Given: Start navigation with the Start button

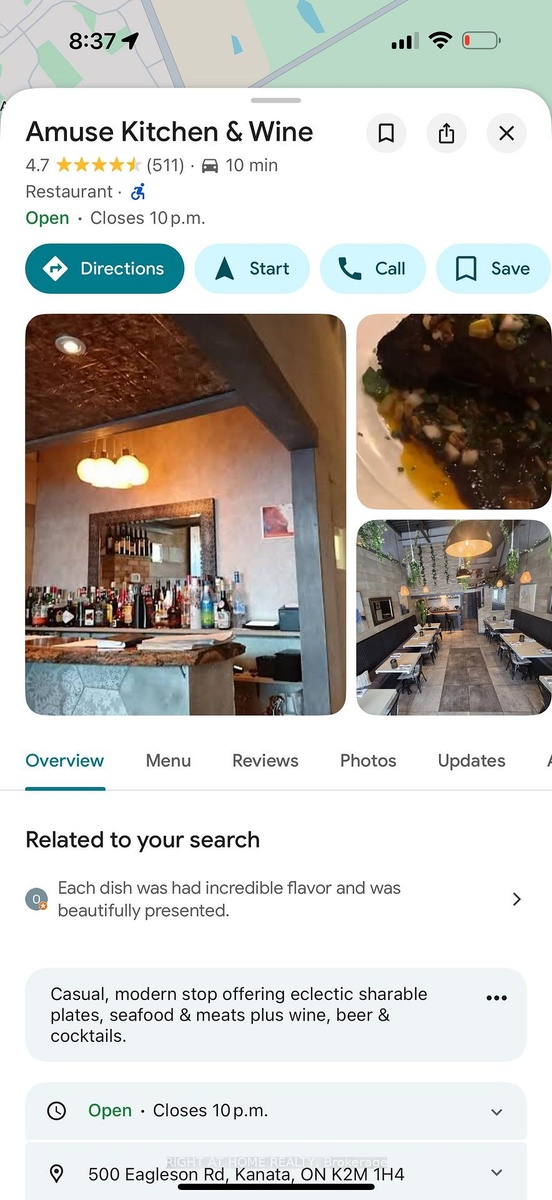Looking at the screenshot, I should coord(252,268).
